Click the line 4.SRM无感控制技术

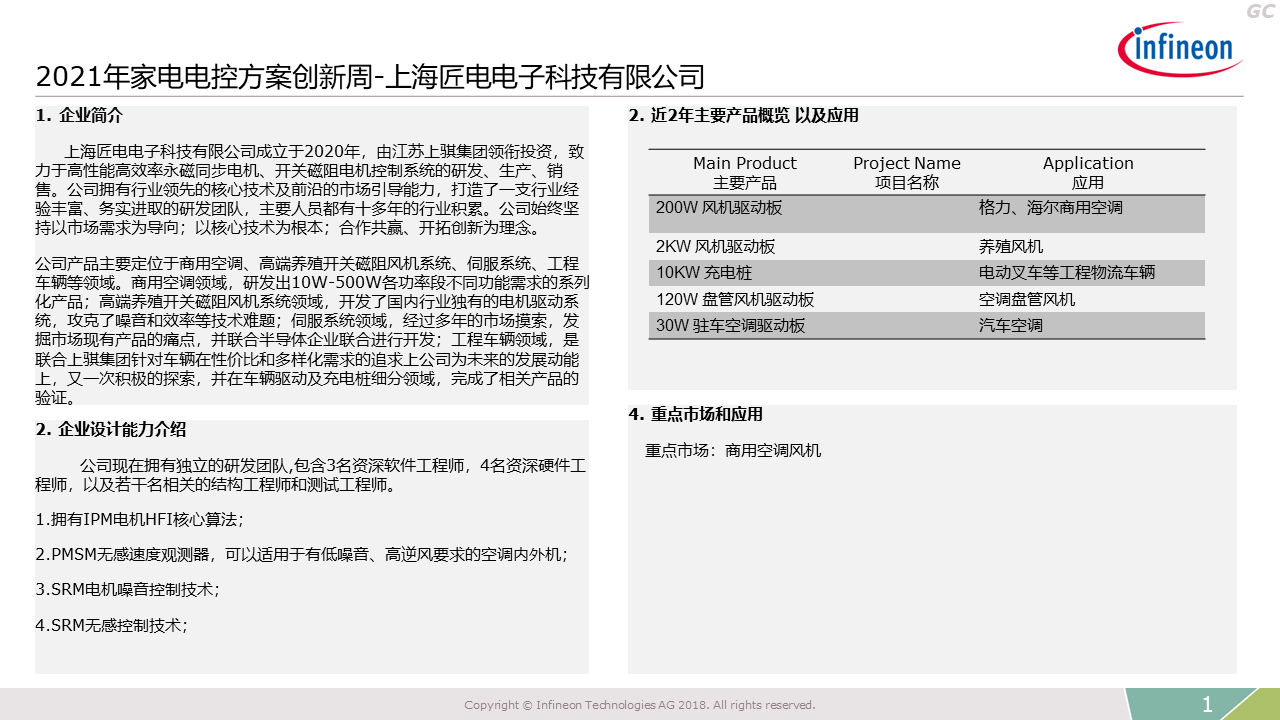[x=112, y=624]
